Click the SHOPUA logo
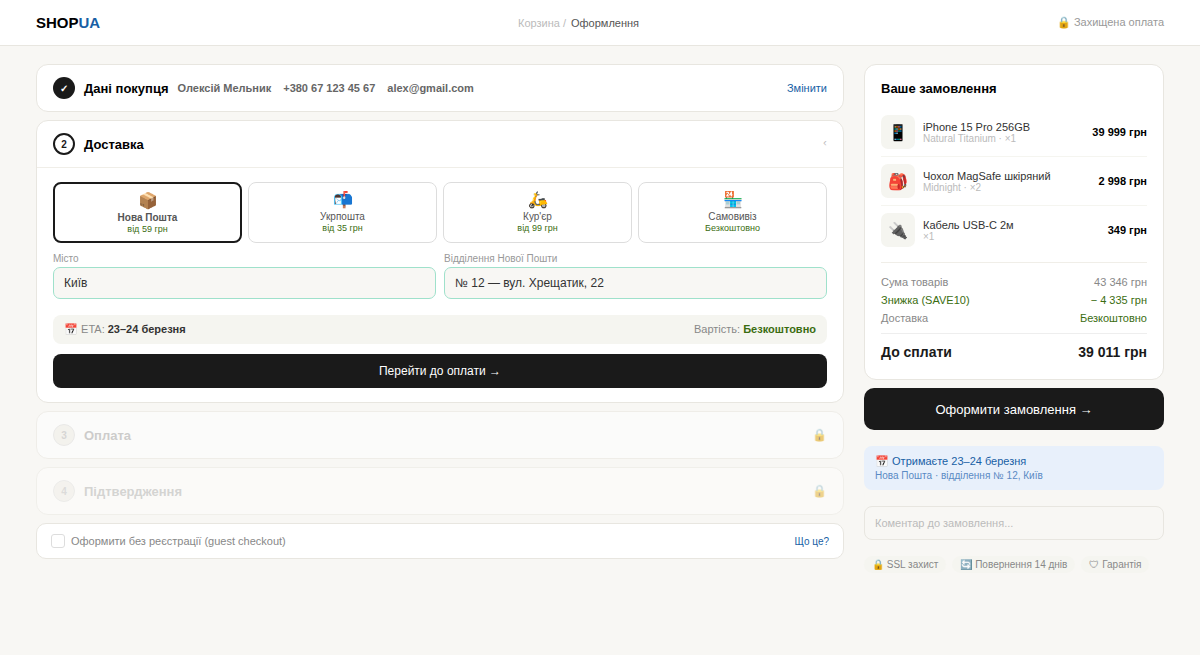Screen dimensions: 1200x655 point(67,23)
